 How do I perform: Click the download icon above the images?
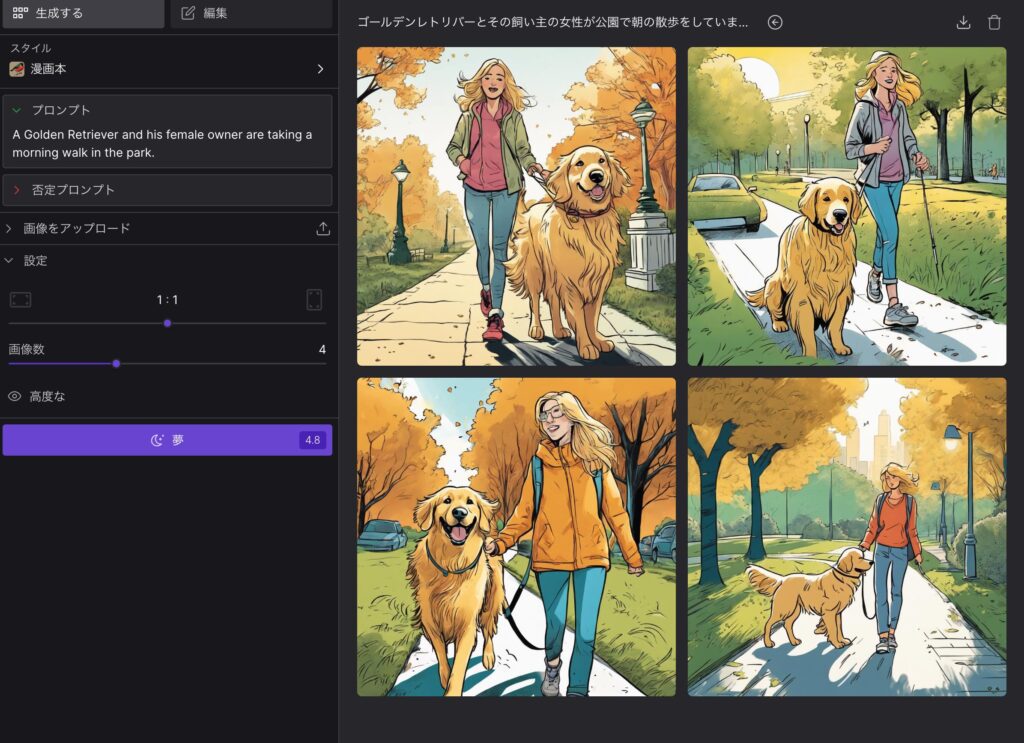pyautogui.click(x=963, y=22)
